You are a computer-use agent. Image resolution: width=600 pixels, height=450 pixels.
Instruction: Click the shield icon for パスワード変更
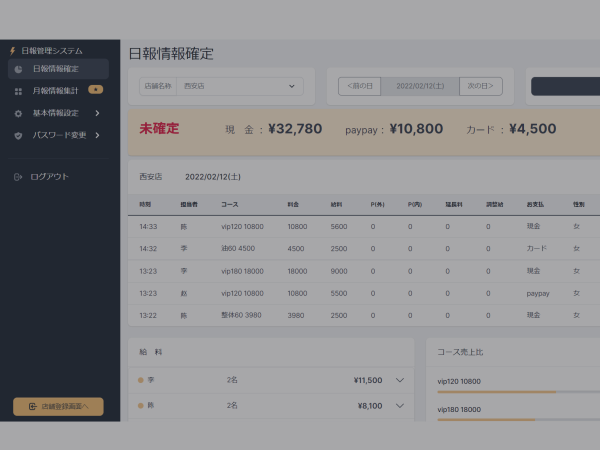(x=18, y=134)
